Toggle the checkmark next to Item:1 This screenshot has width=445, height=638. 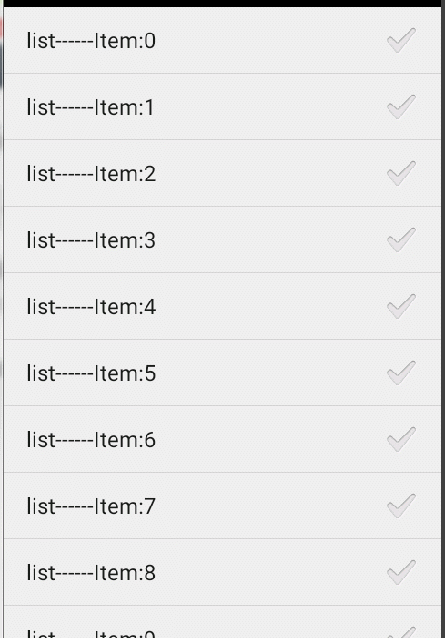coord(401,107)
